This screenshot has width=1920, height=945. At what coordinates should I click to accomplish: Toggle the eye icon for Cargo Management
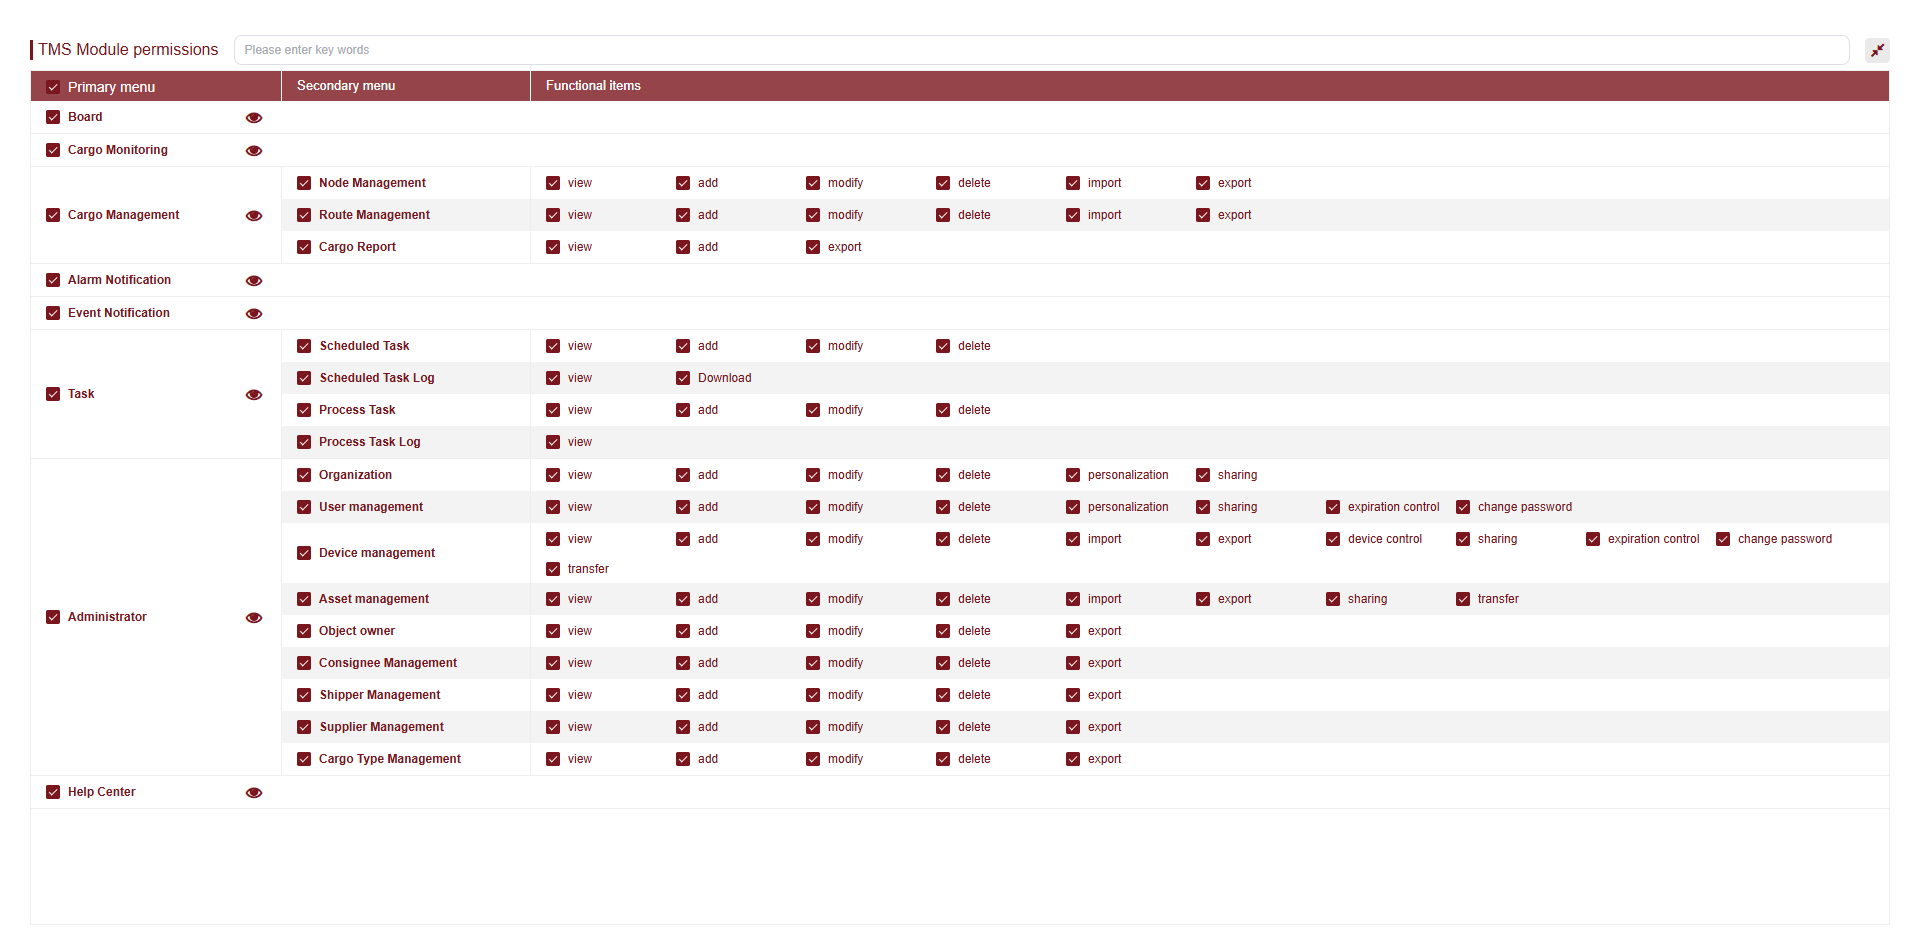[x=254, y=216]
